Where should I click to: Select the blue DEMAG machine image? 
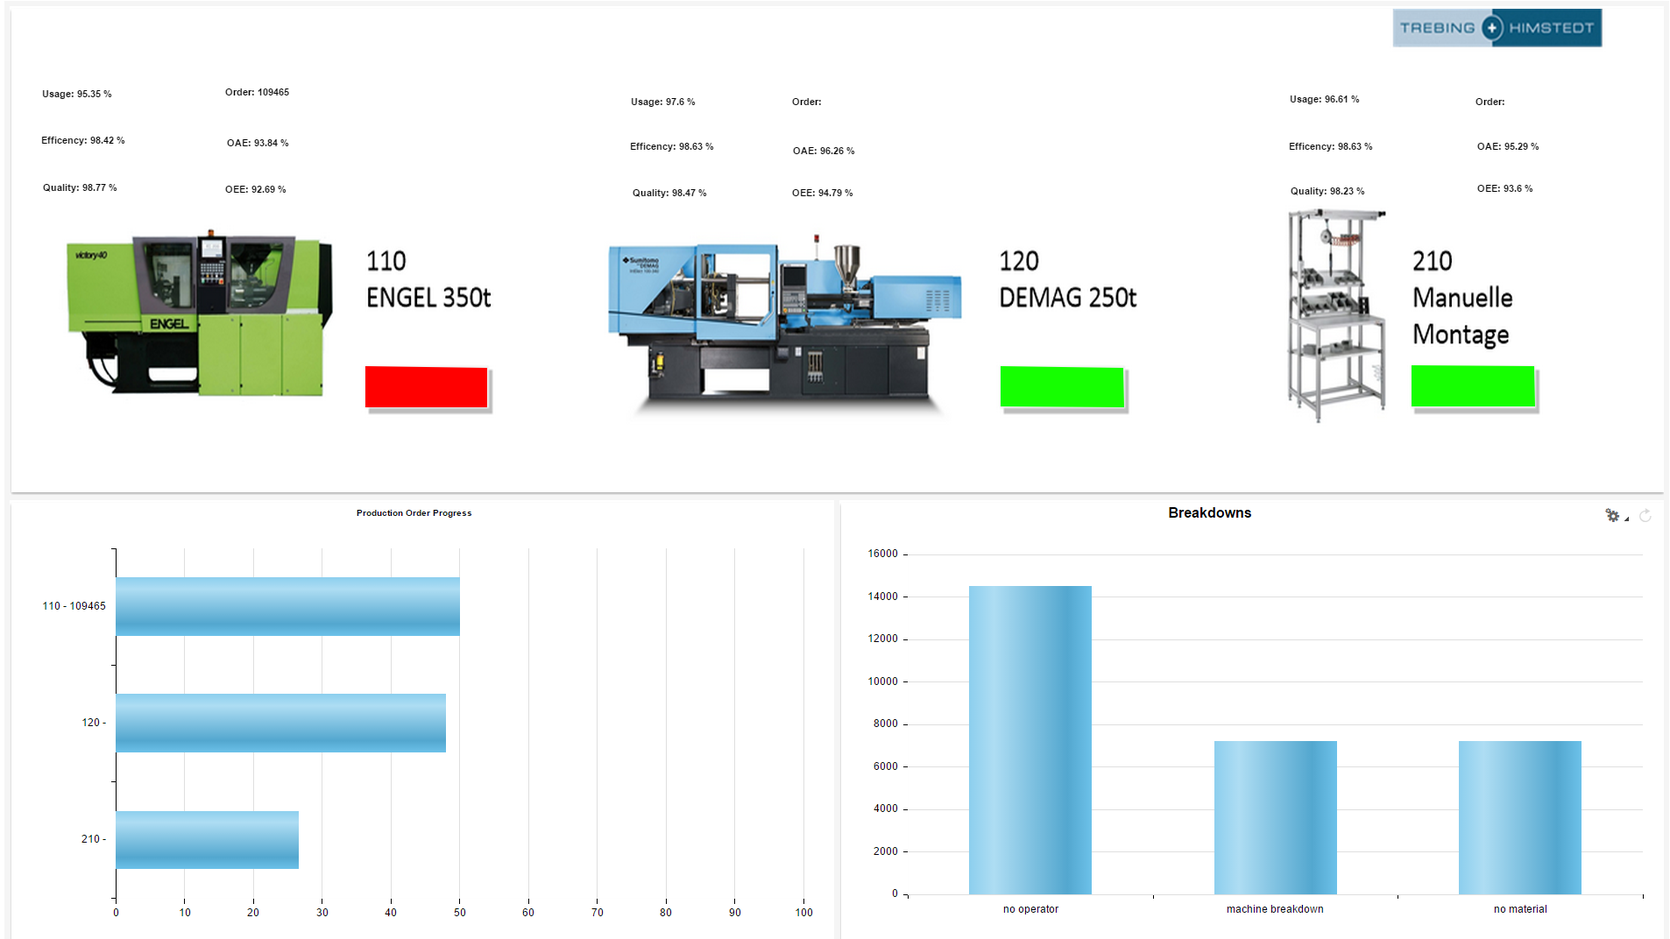coord(783,323)
